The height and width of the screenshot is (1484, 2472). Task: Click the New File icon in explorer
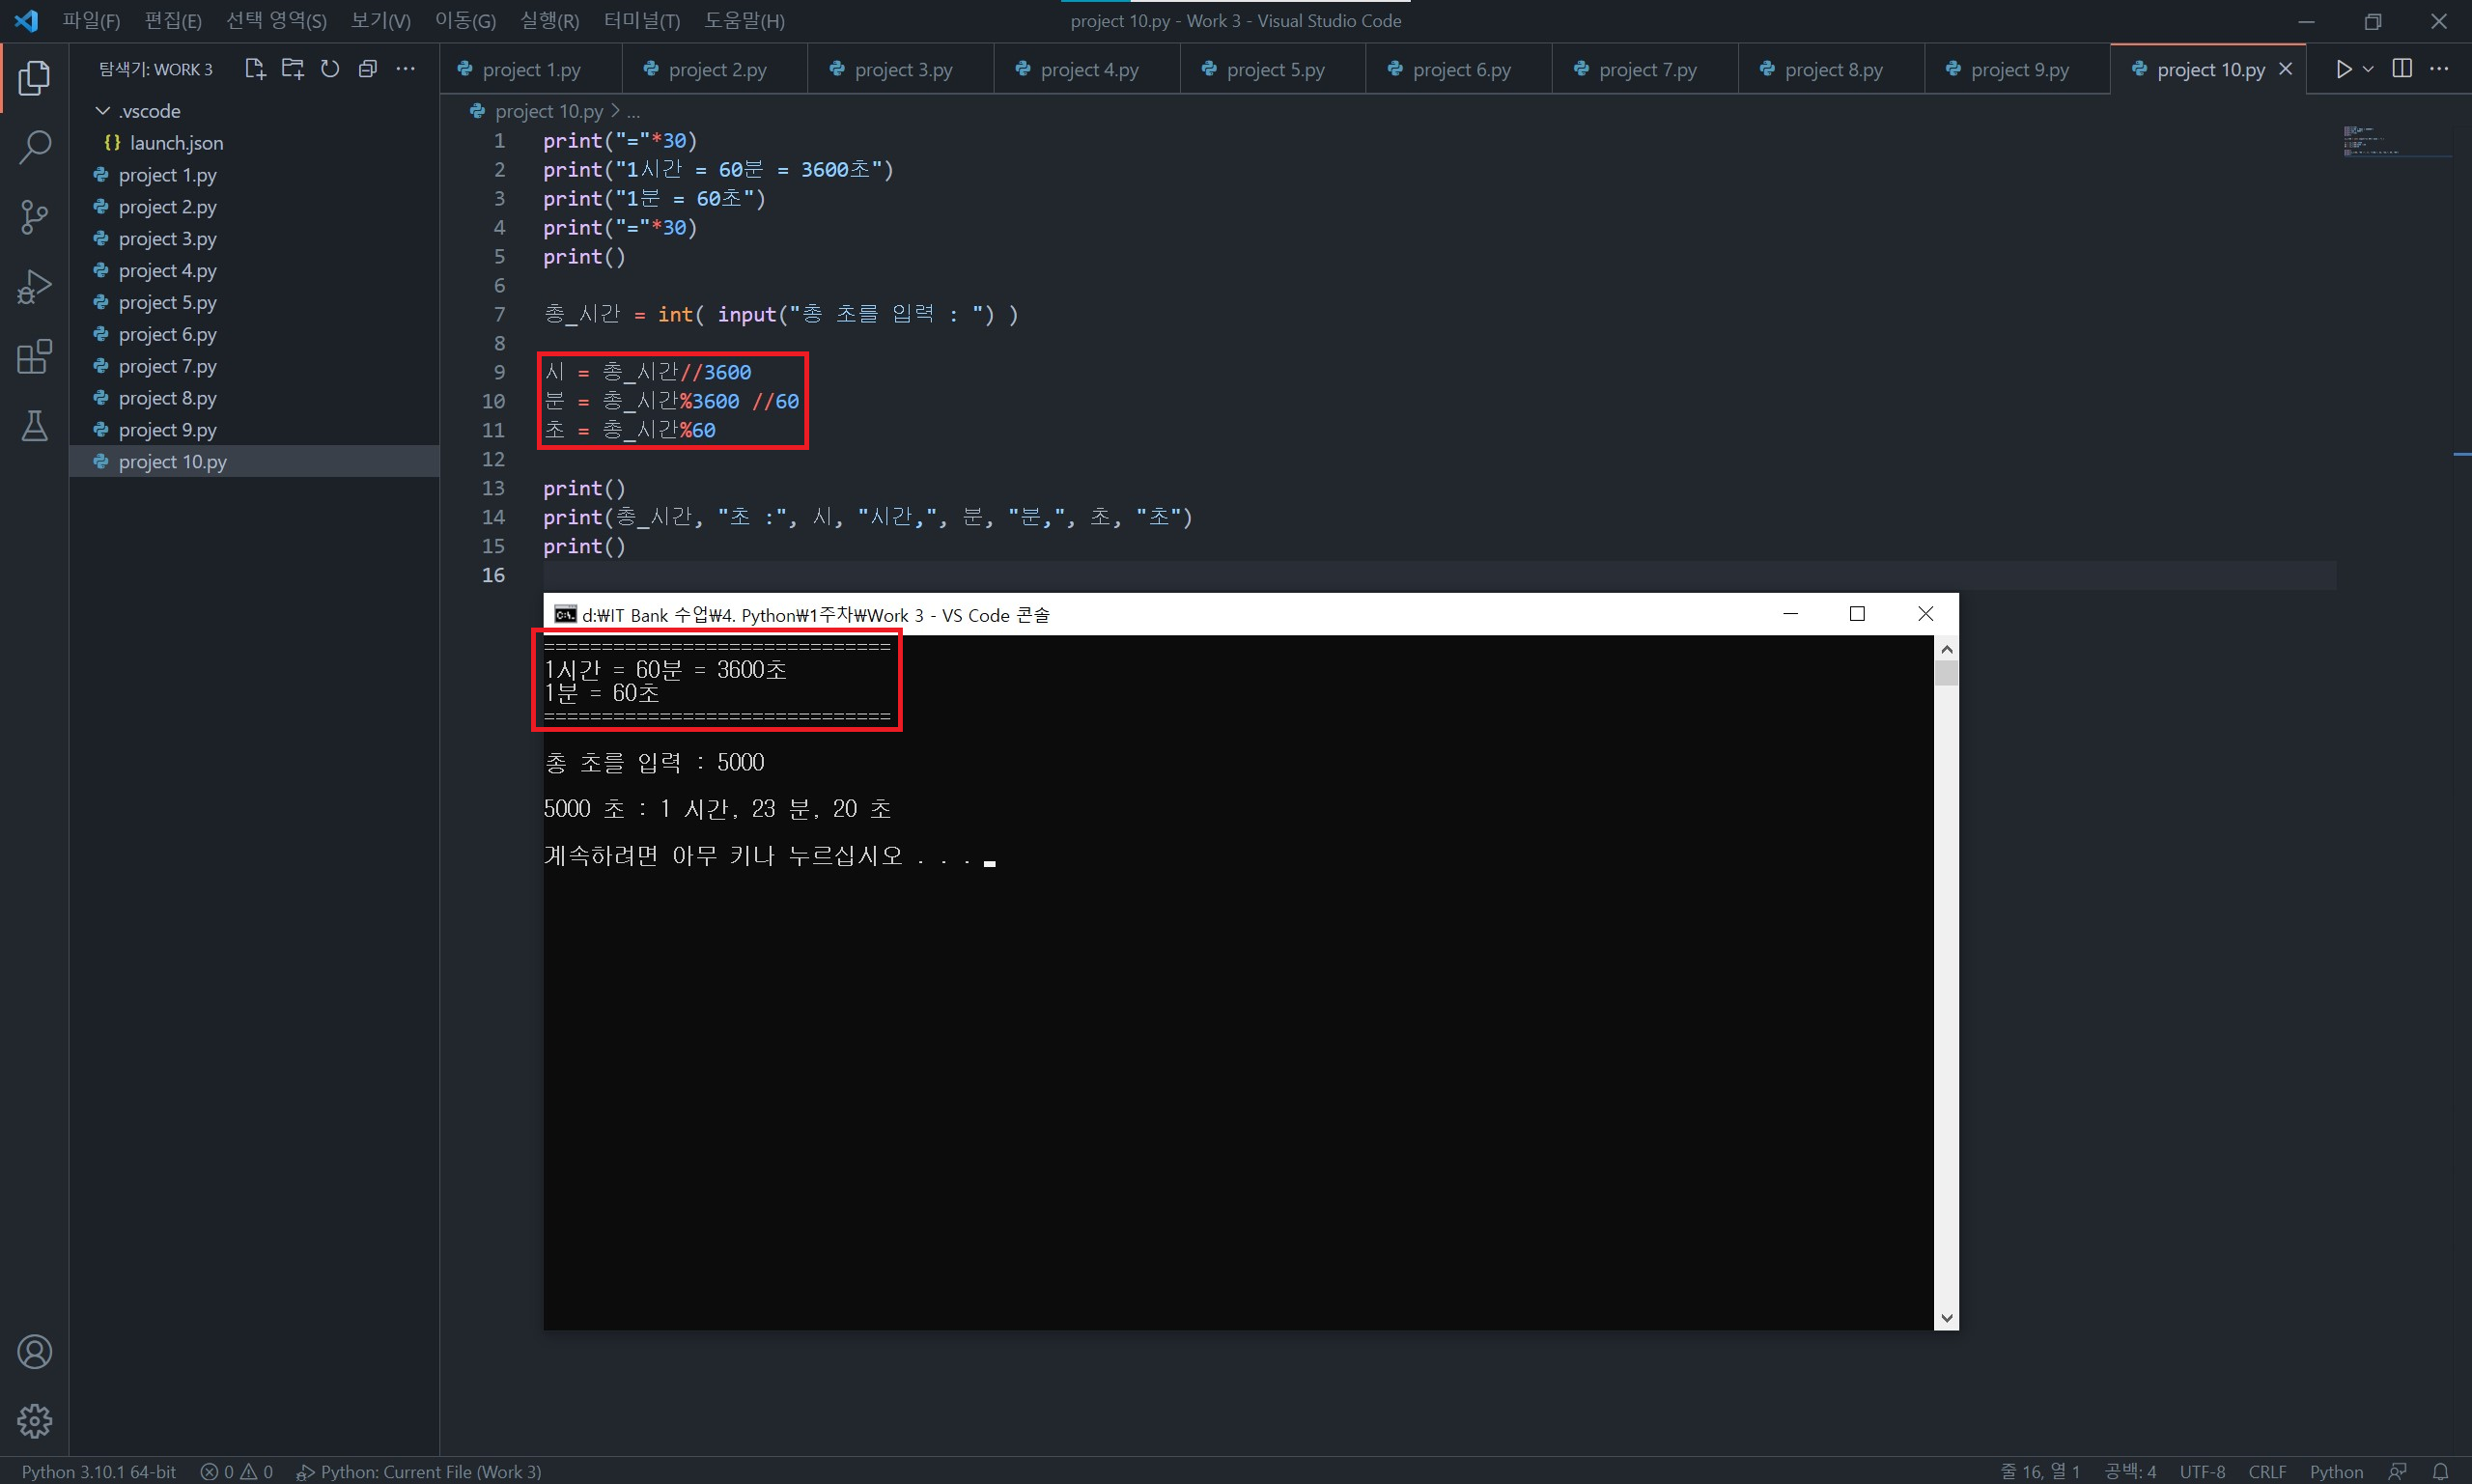coord(255,69)
